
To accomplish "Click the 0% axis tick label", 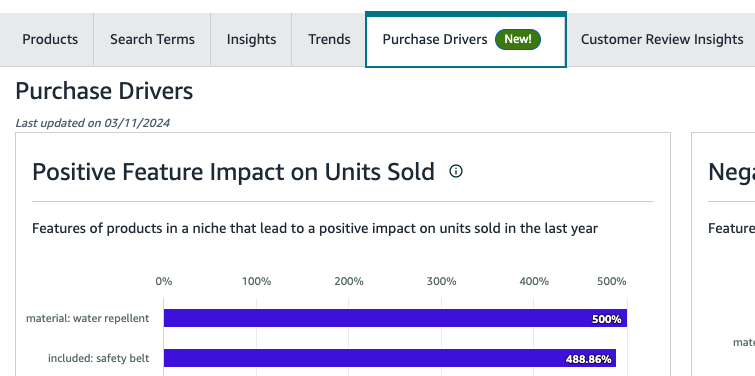I will [x=164, y=281].
